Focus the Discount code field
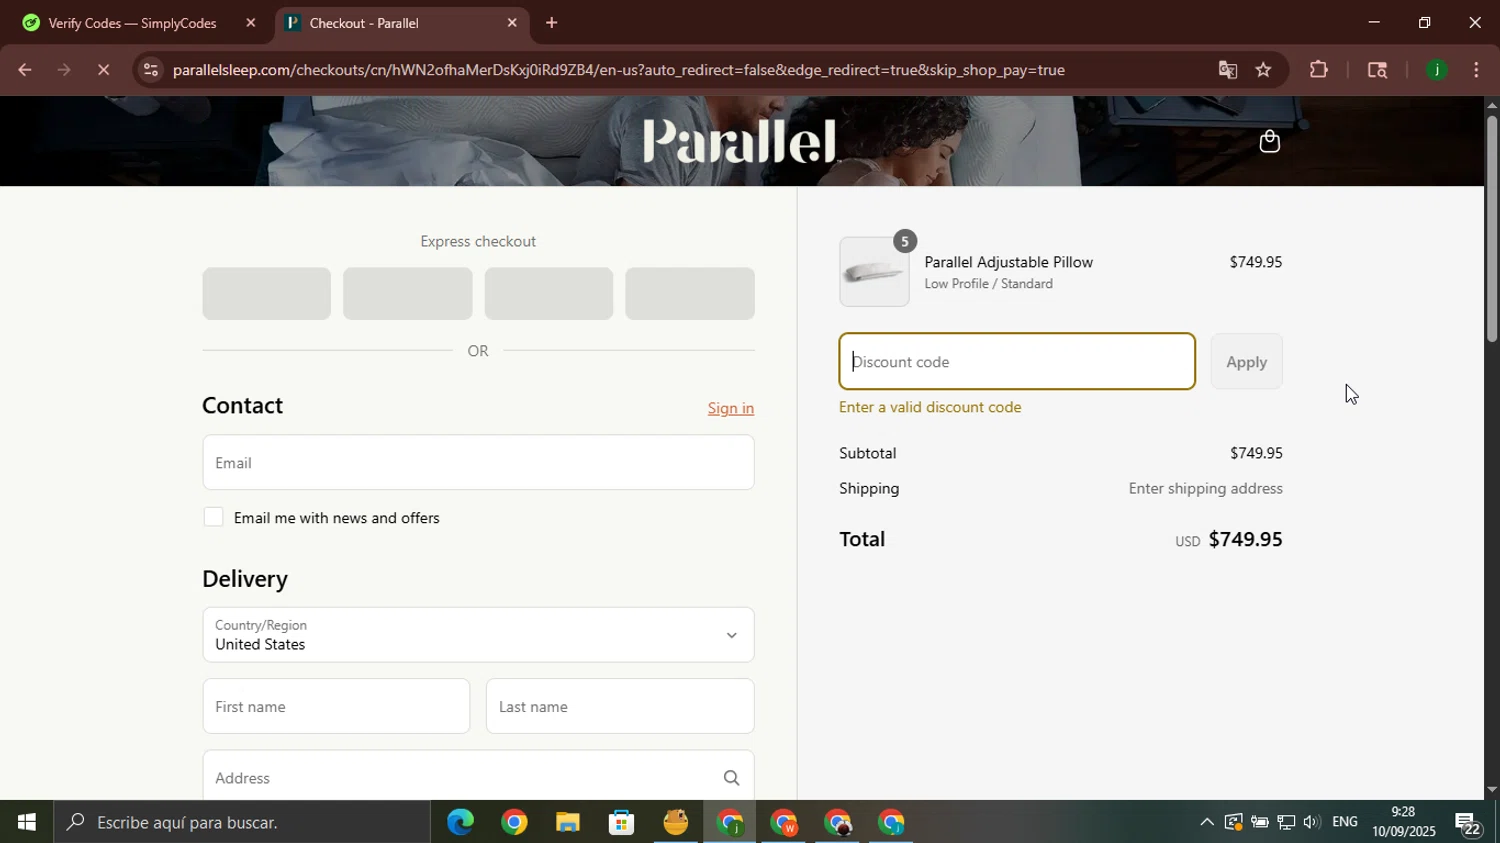 1017,362
